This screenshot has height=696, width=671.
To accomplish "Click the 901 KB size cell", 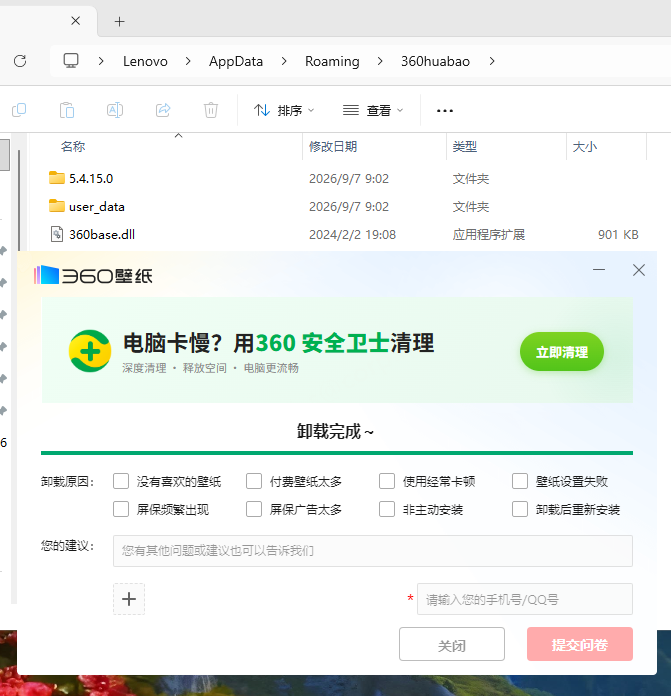I will coord(618,234).
